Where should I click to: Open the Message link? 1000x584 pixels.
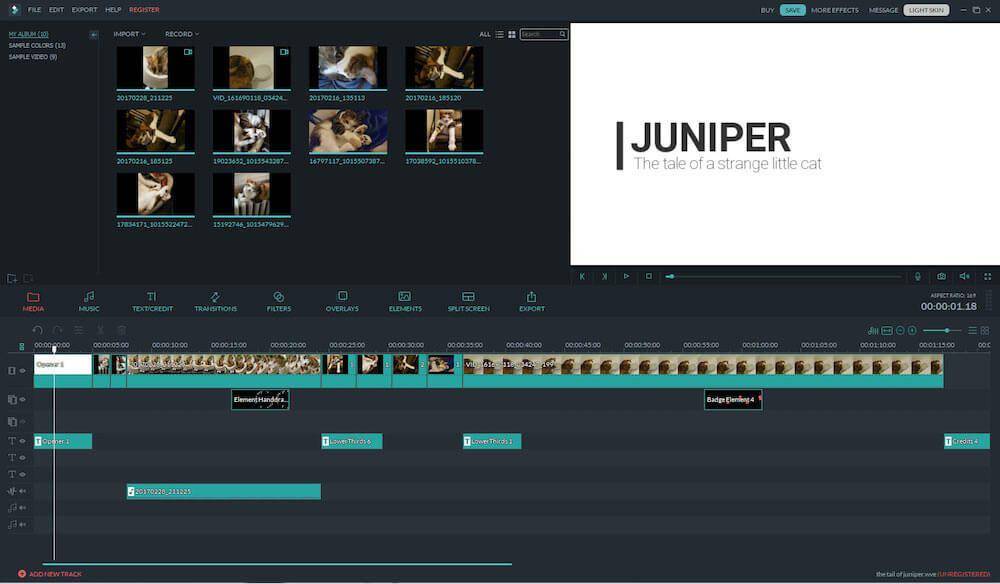coord(883,10)
